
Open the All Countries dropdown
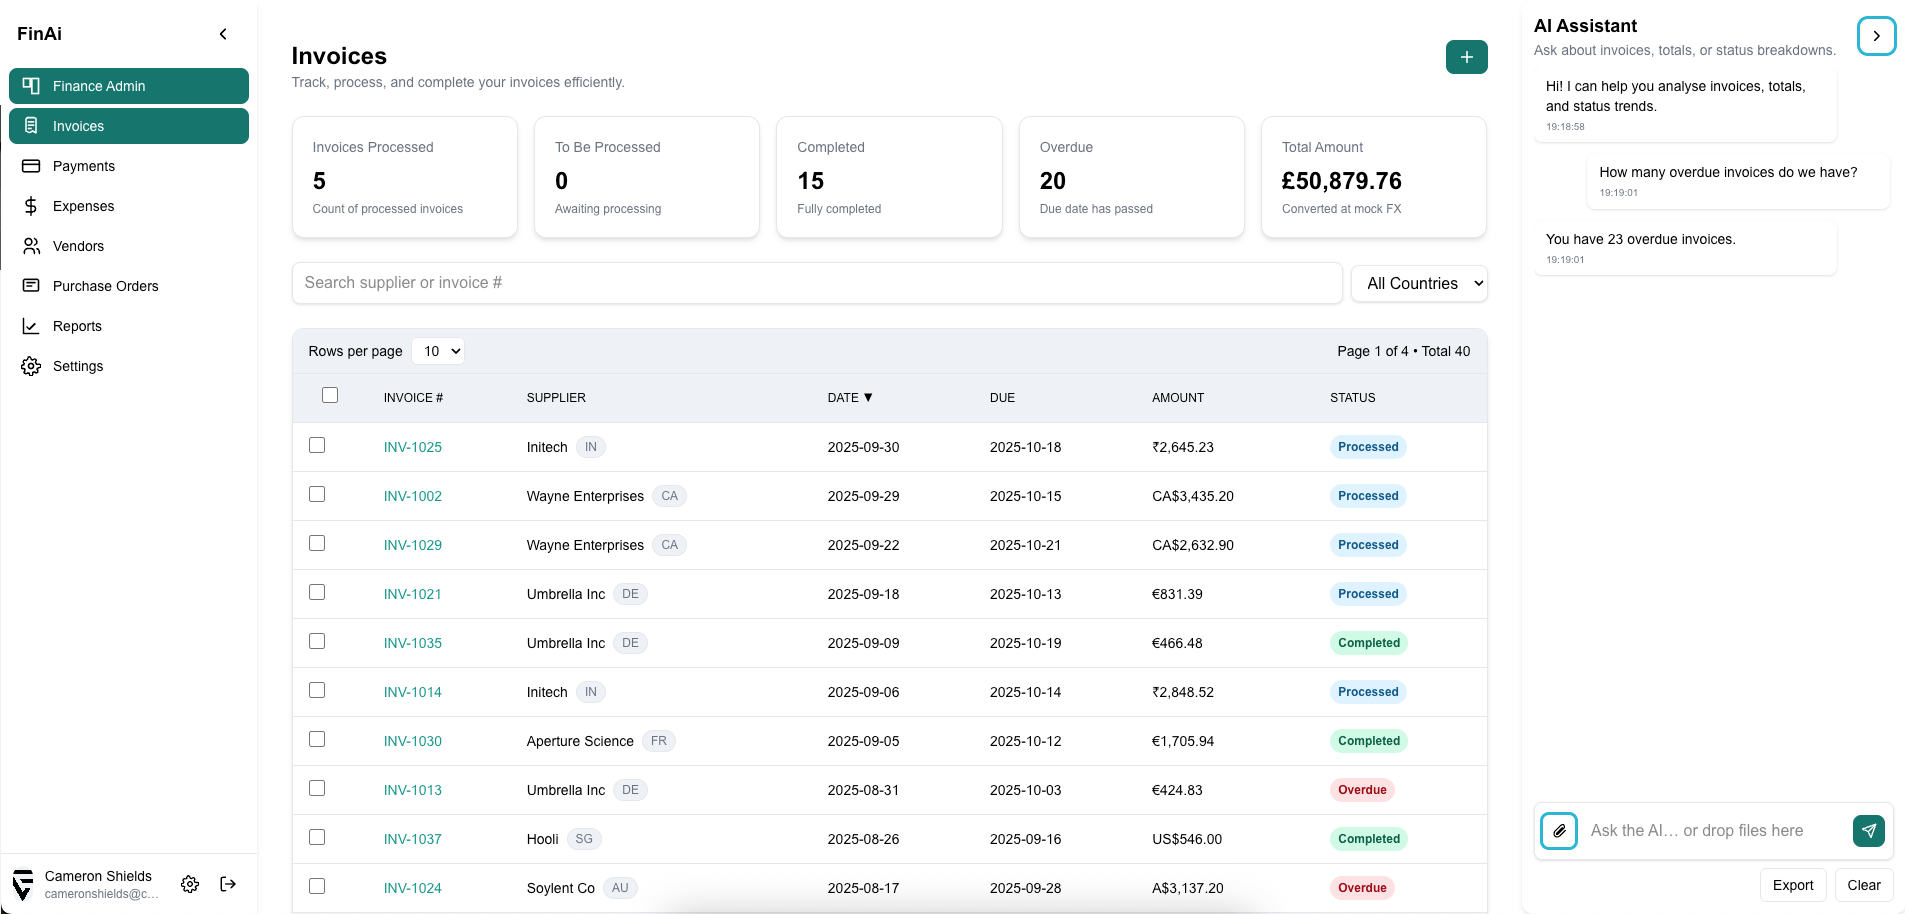[x=1418, y=284]
